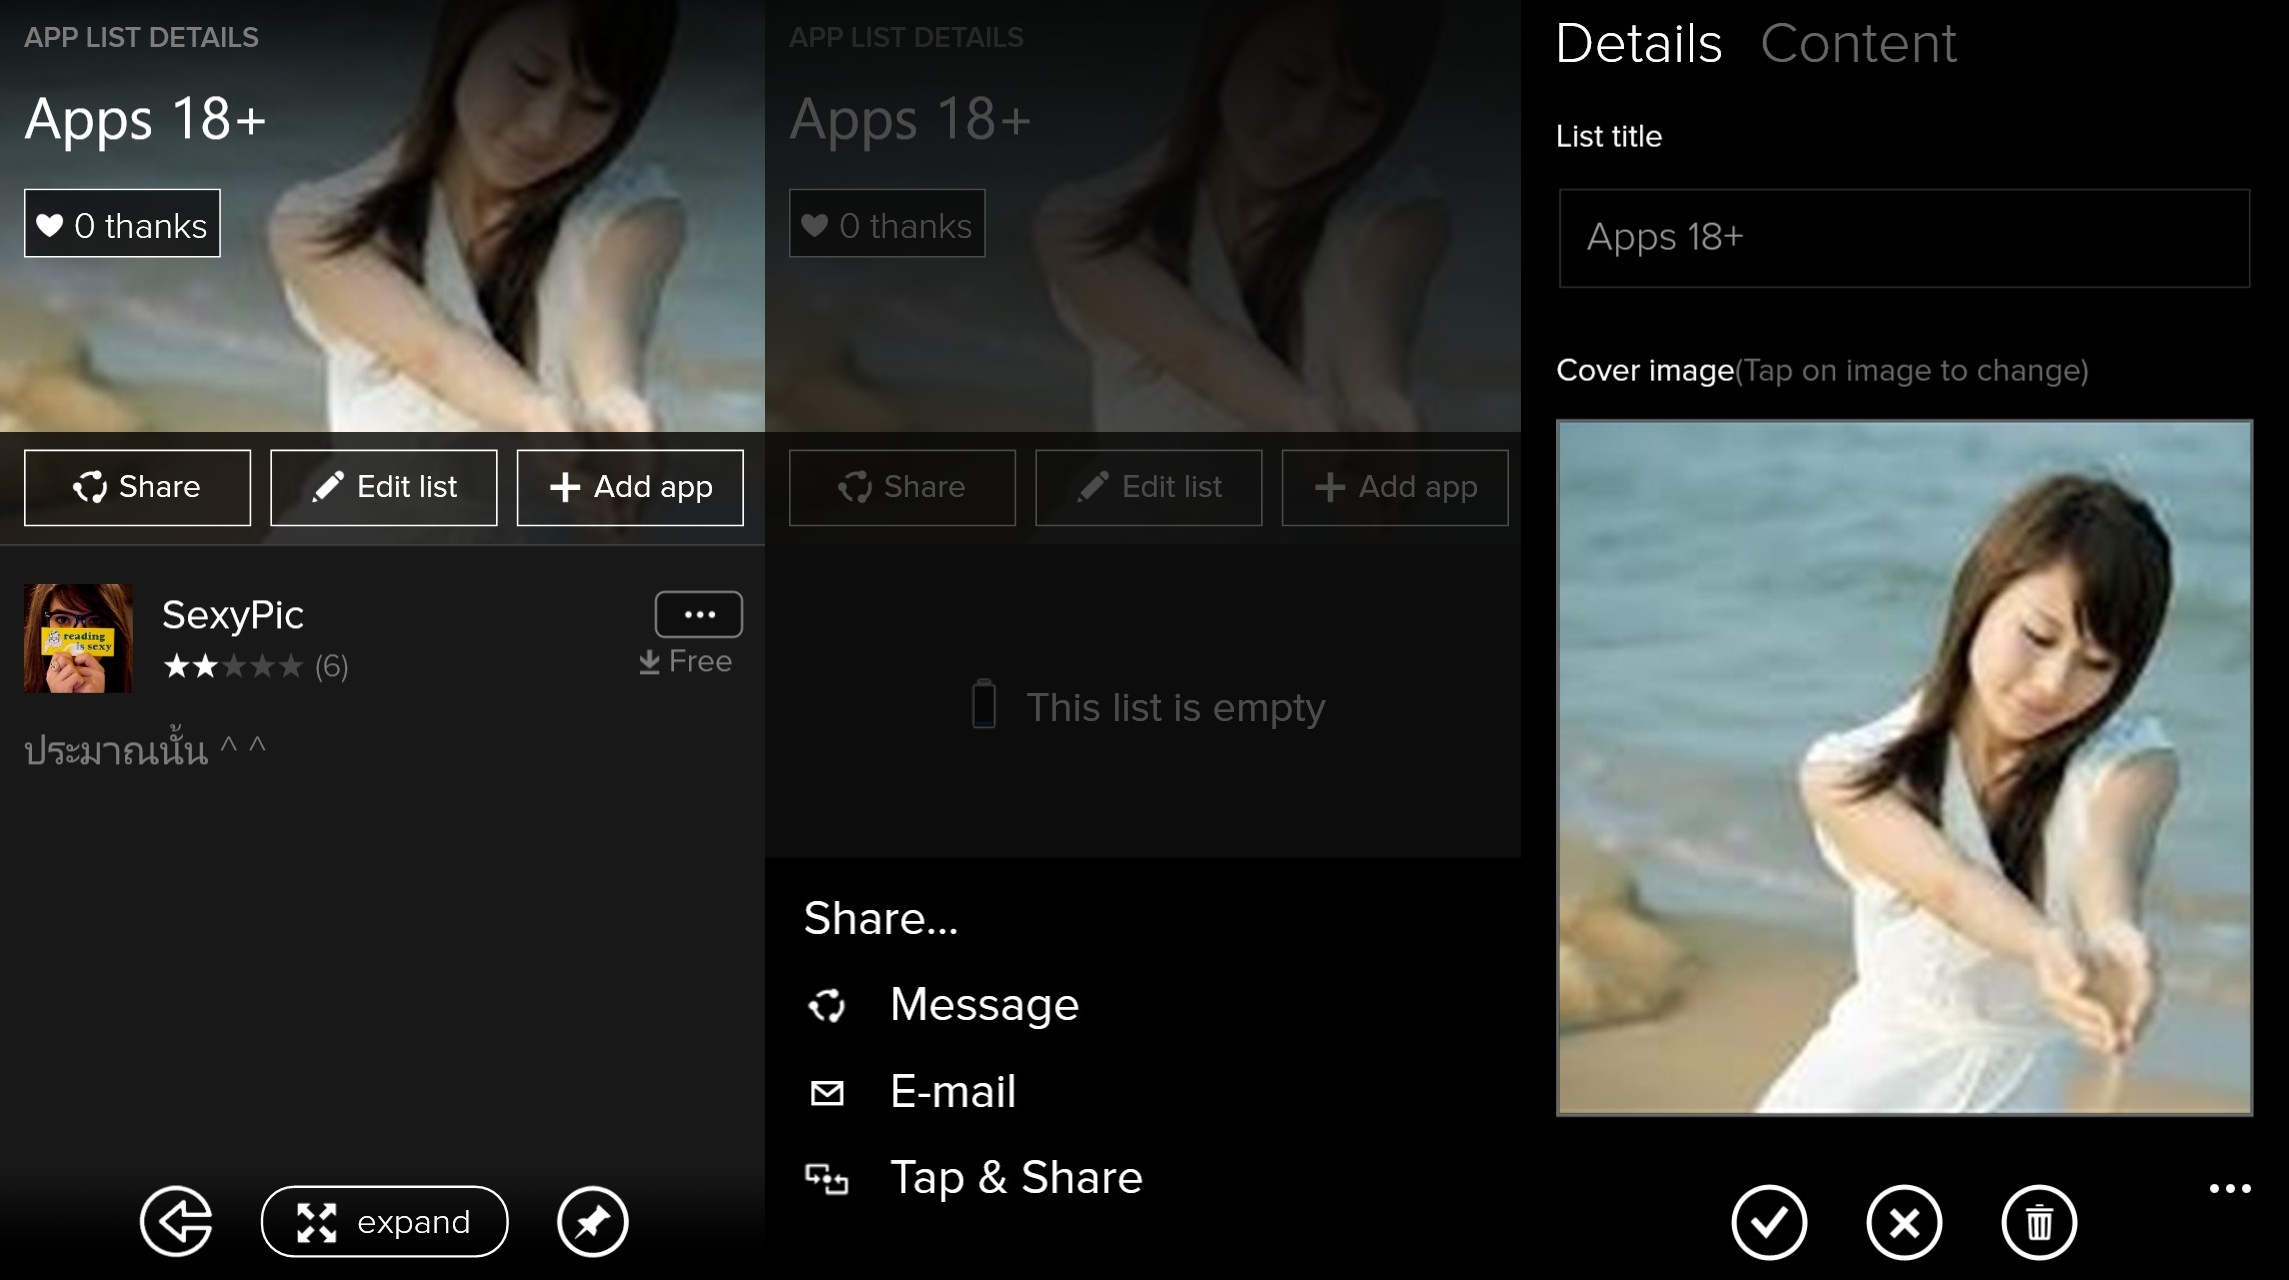The height and width of the screenshot is (1280, 2289).
Task: Select Message in the Share menu
Action: pos(984,1005)
